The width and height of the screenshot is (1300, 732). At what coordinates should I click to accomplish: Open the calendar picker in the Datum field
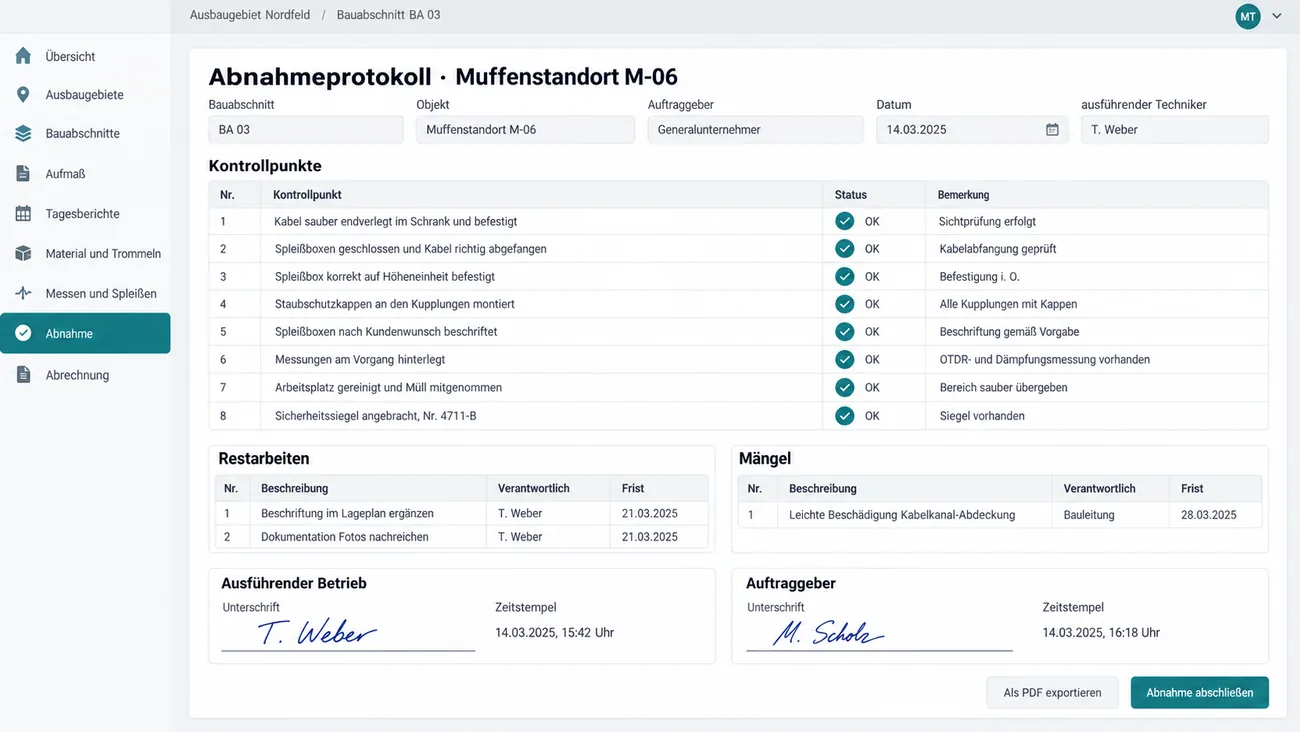pos(1052,130)
